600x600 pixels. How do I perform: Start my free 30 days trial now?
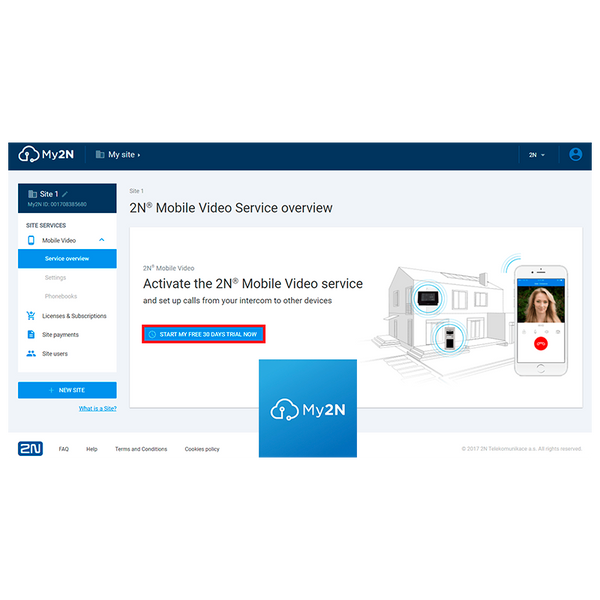(x=203, y=334)
